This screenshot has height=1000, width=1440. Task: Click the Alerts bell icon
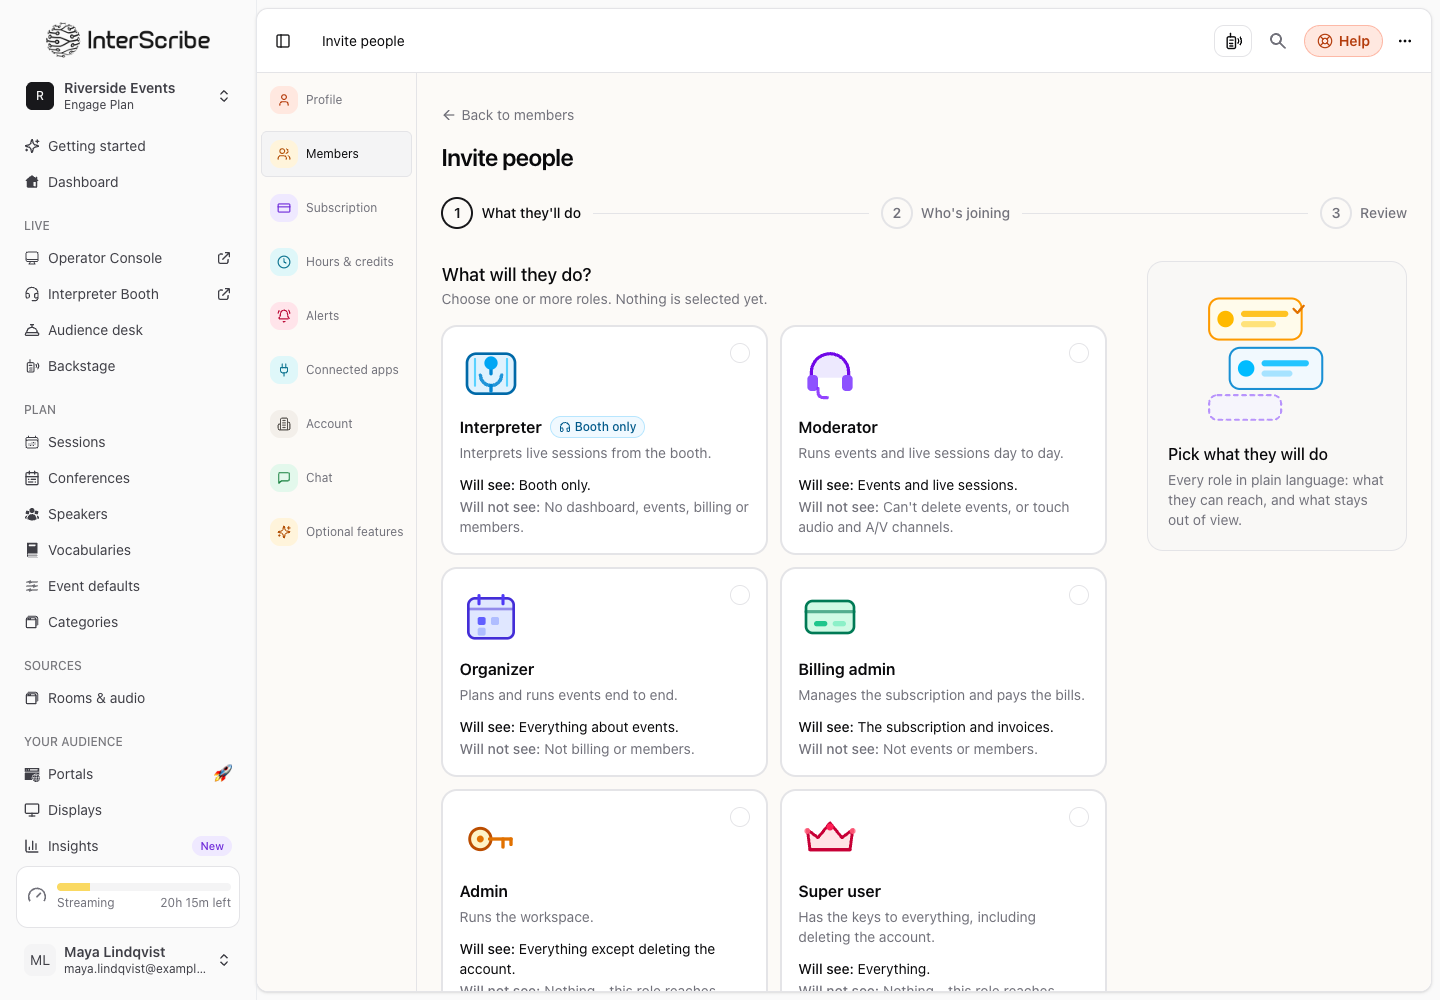(284, 316)
